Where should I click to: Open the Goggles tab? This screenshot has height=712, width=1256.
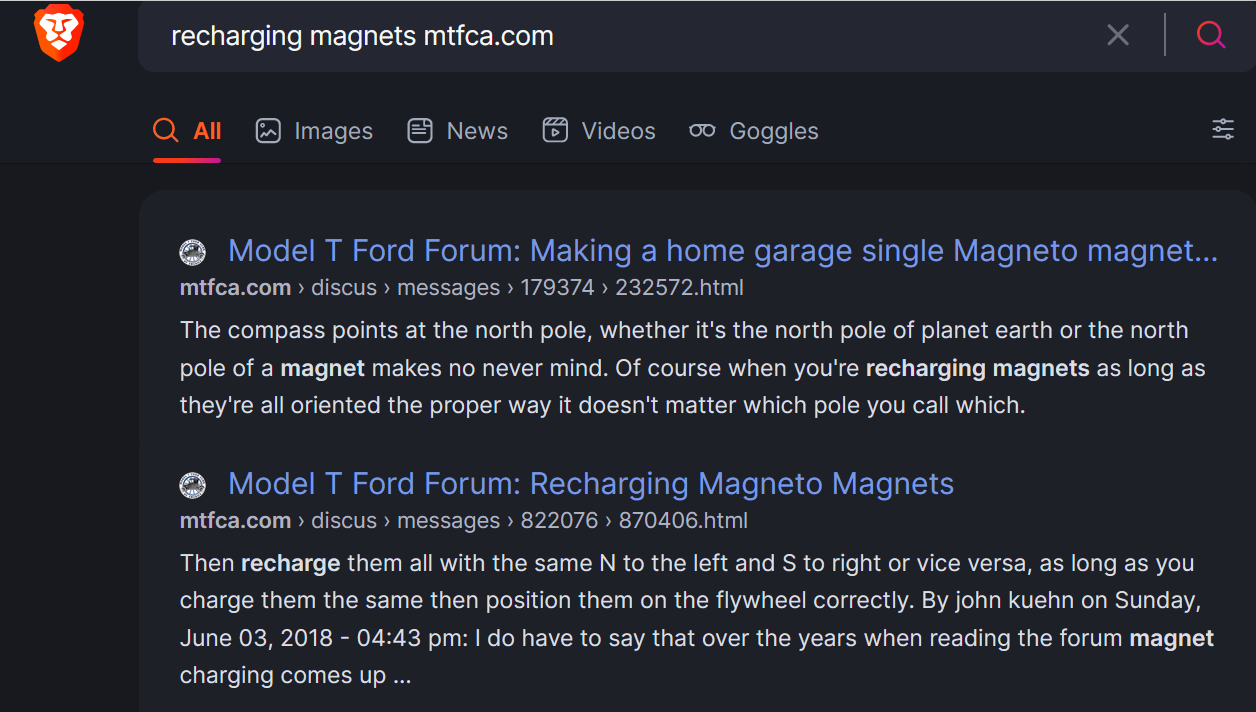[x=754, y=131]
